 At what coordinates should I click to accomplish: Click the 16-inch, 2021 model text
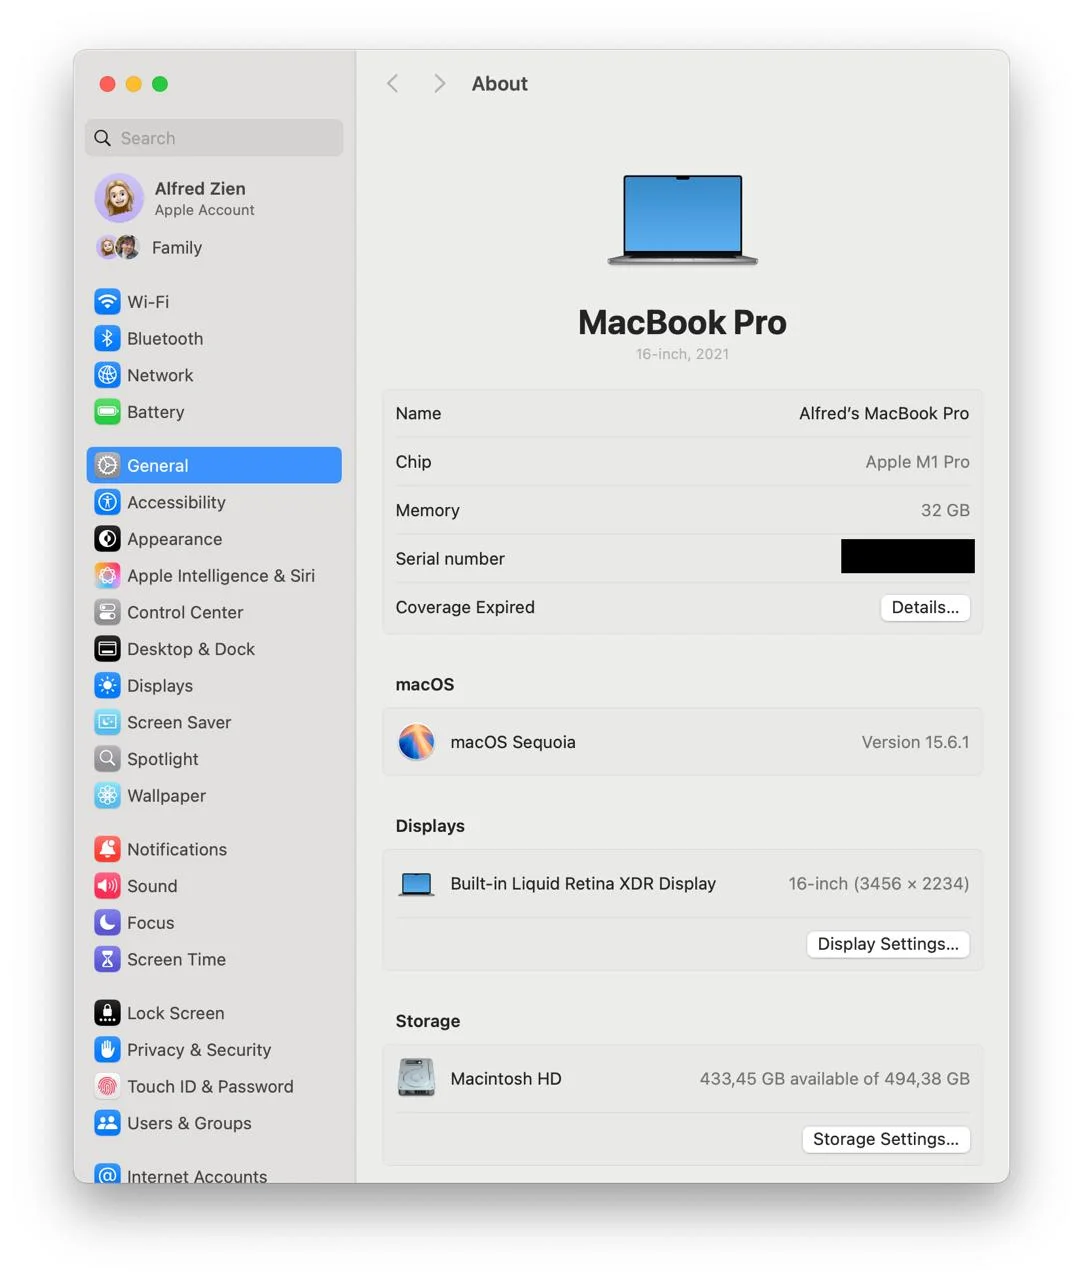click(682, 354)
